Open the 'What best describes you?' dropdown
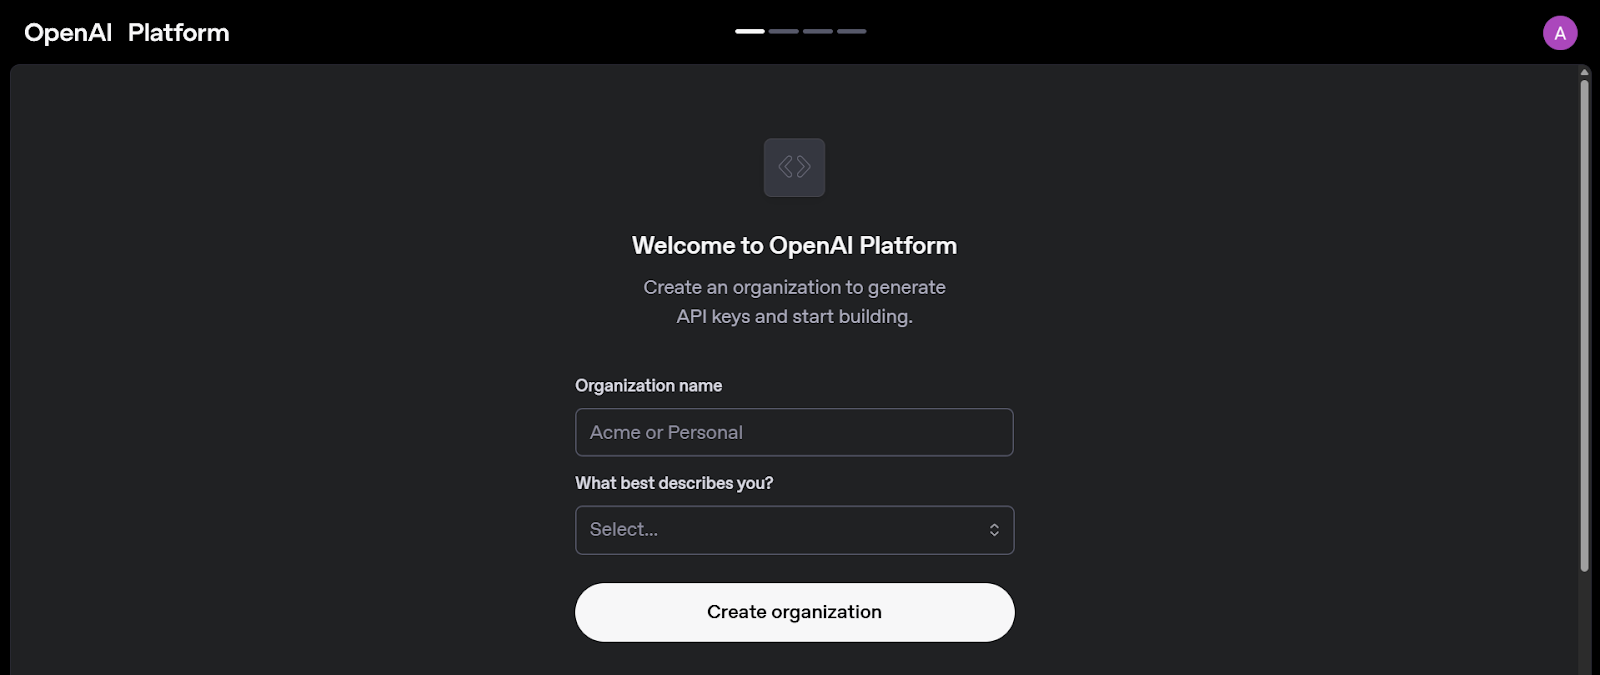Viewport: 1600px width, 675px height. [793, 529]
